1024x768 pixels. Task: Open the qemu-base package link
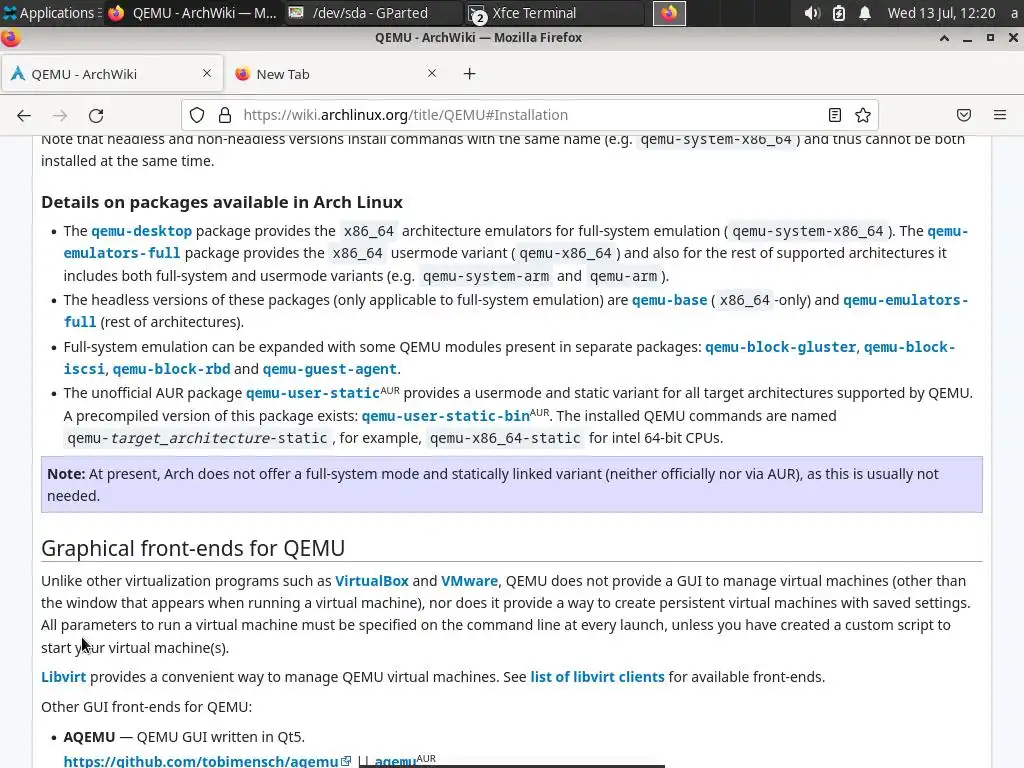click(x=669, y=300)
